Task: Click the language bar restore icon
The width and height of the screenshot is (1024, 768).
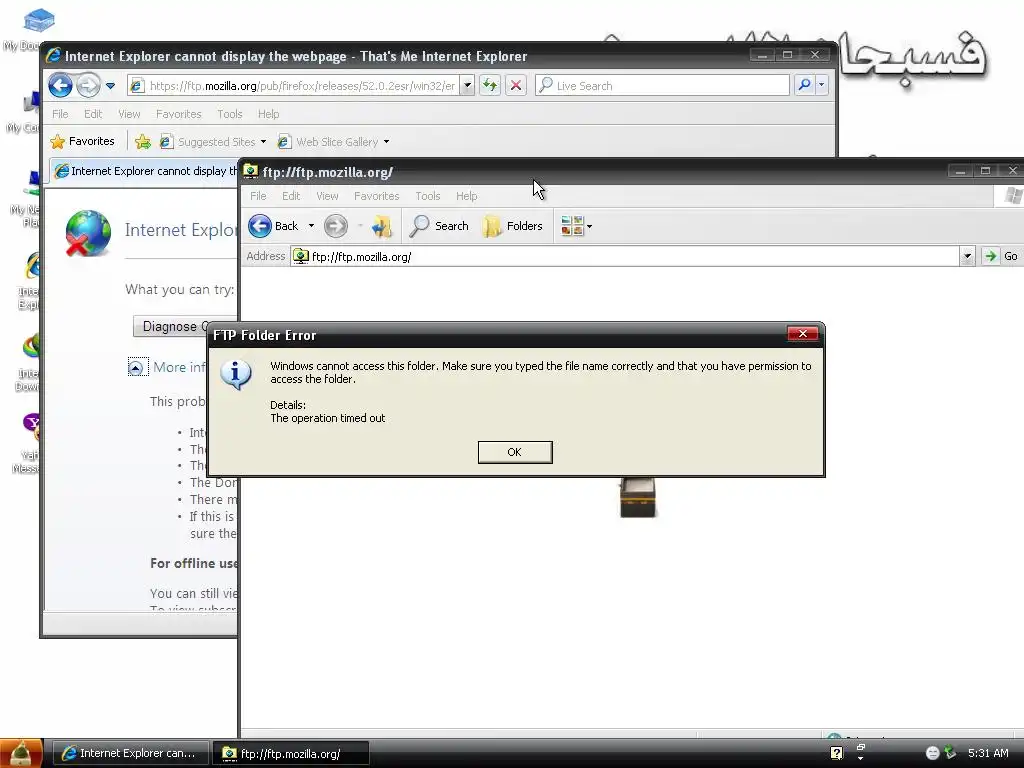Action: (861, 747)
